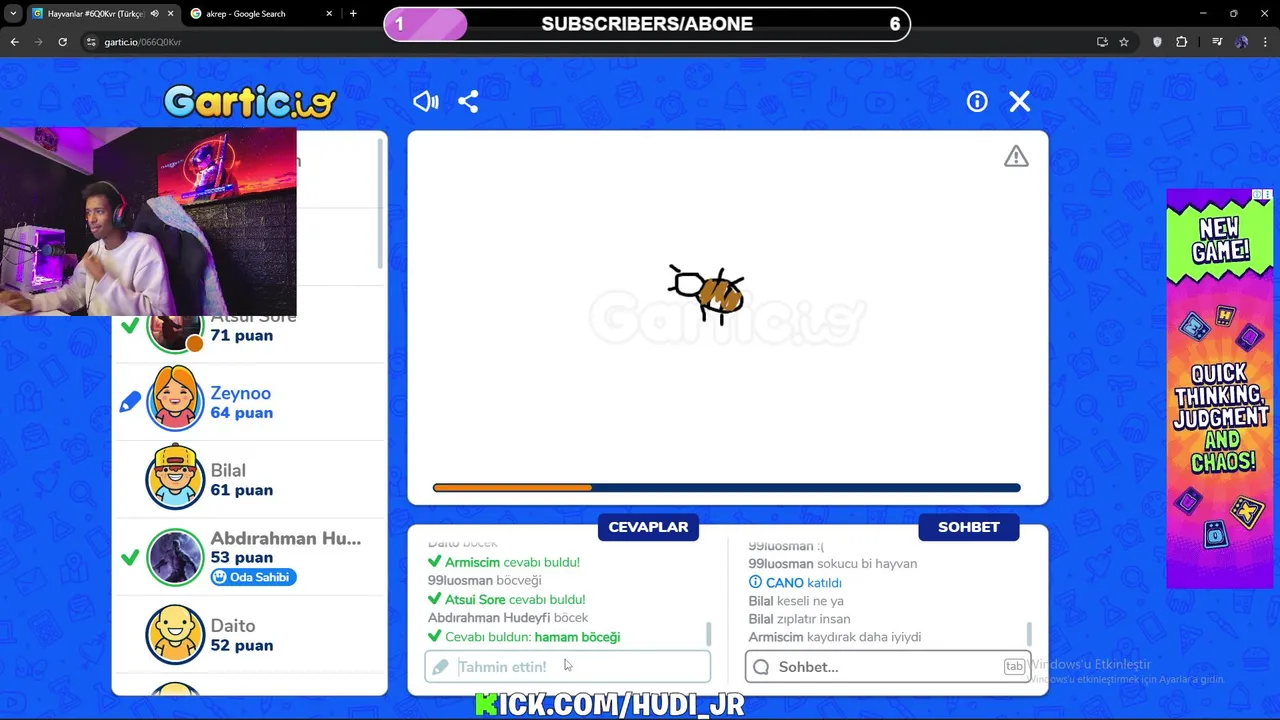Screen dimensions: 1280x720
Task: Select player name 'Daito' in the list
Action: pyautogui.click(x=233, y=625)
